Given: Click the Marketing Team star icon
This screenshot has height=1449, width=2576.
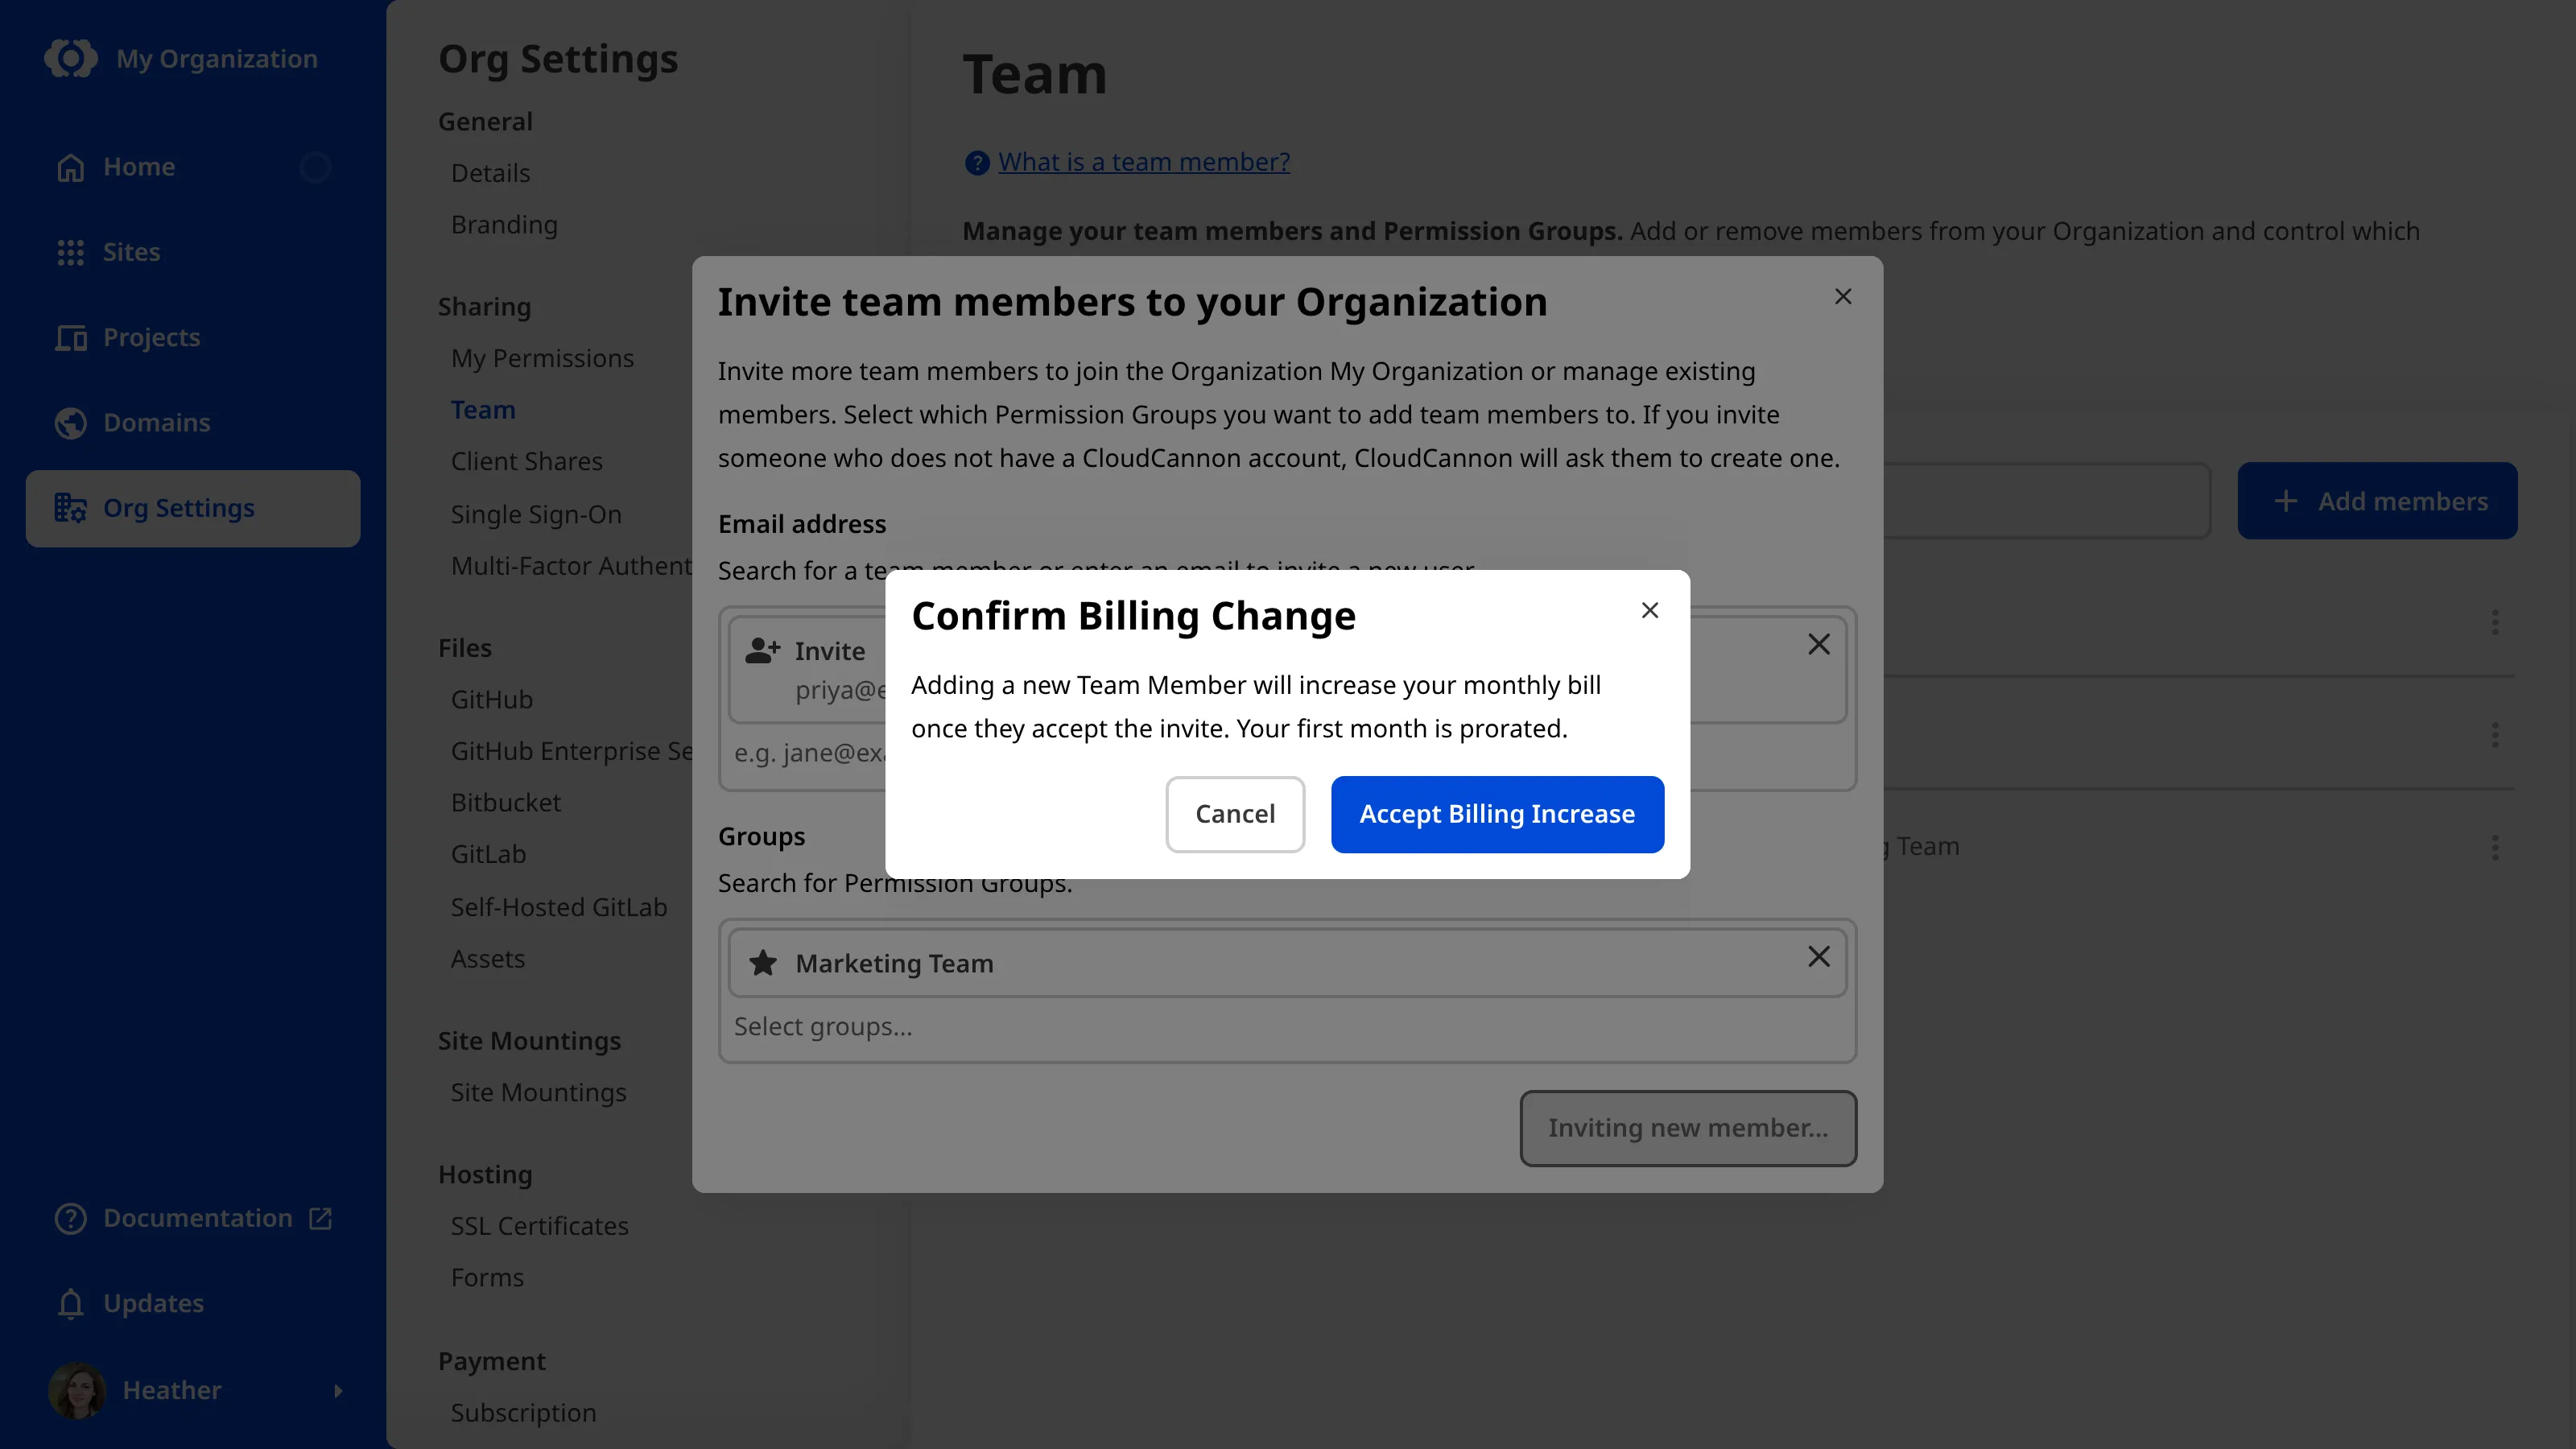Looking at the screenshot, I should [x=763, y=963].
